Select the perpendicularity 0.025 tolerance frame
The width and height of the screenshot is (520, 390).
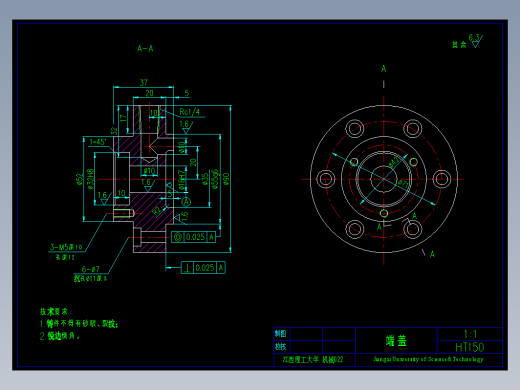coord(203,268)
